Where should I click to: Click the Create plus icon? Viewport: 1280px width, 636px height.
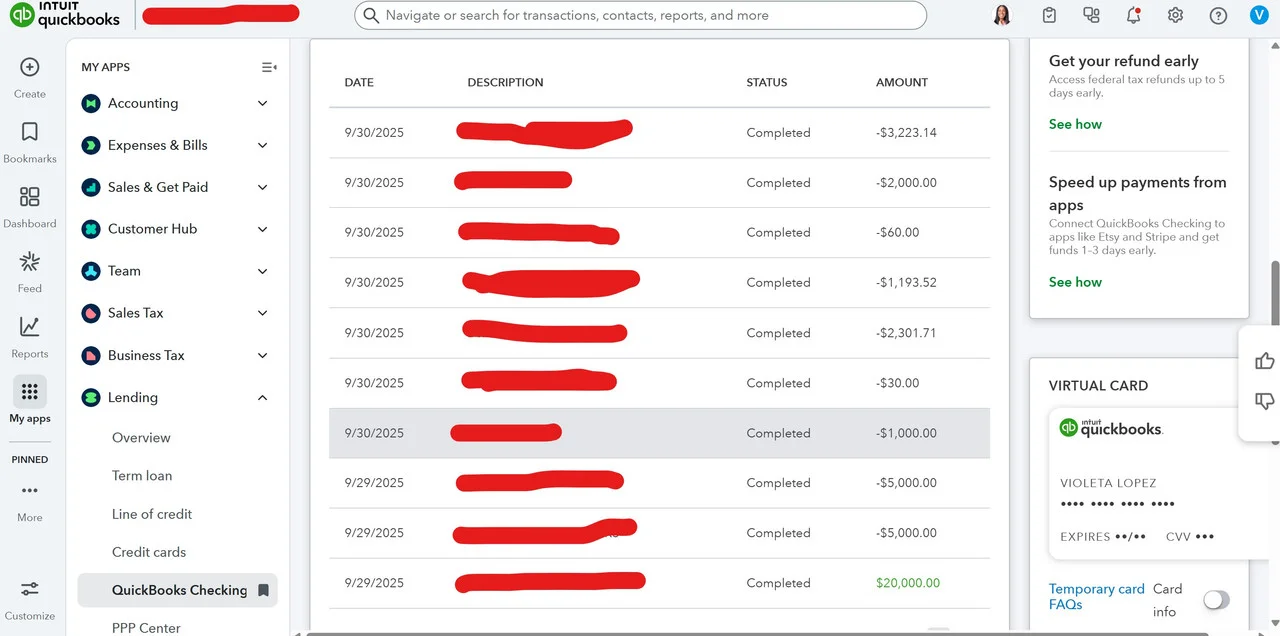pos(30,67)
